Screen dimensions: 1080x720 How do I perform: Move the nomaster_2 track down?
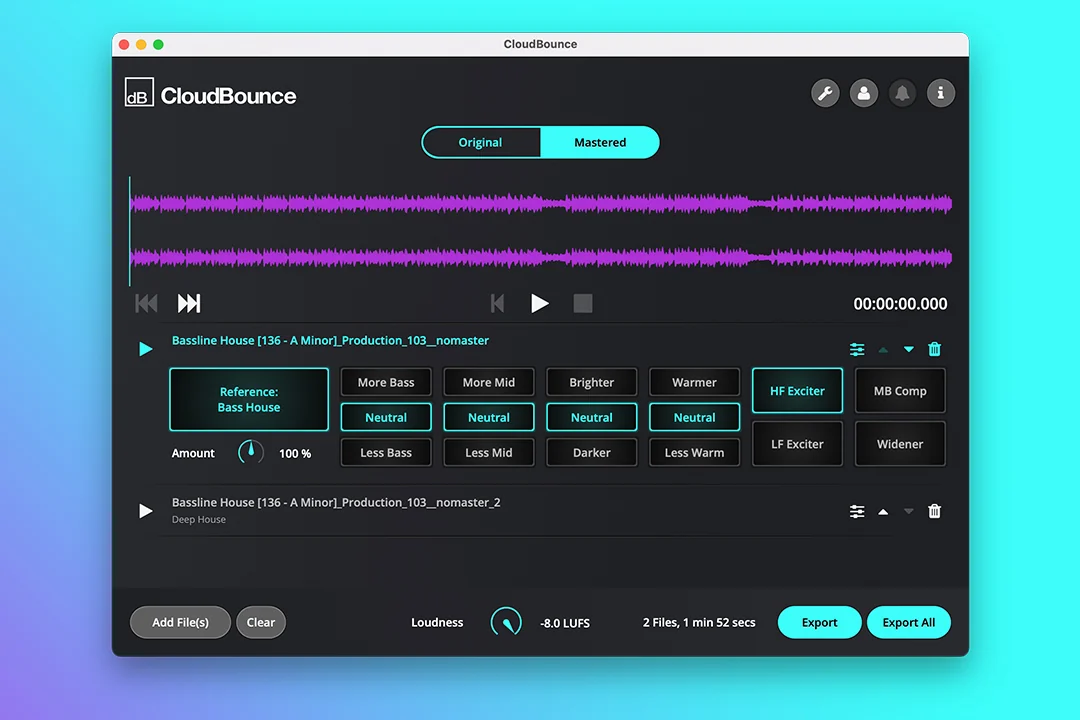pyautogui.click(x=908, y=511)
